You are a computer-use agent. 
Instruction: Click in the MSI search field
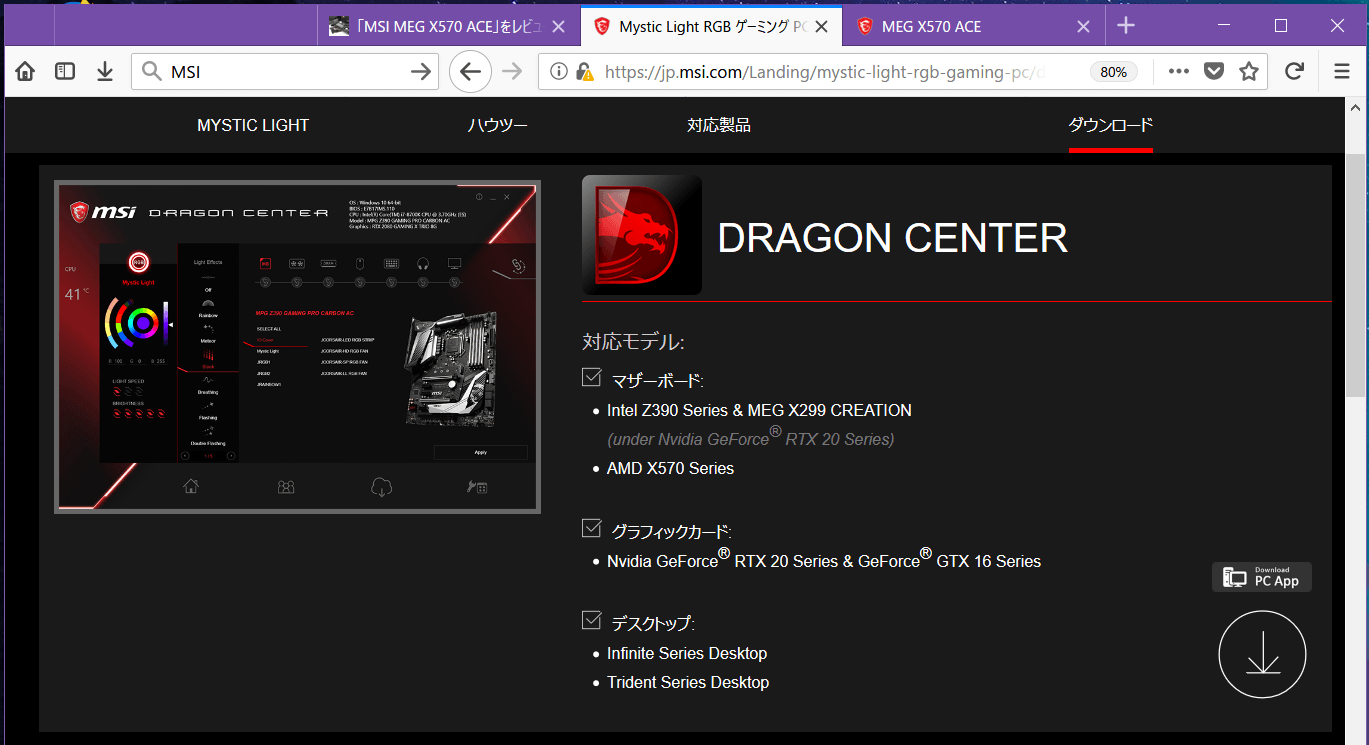[x=285, y=72]
